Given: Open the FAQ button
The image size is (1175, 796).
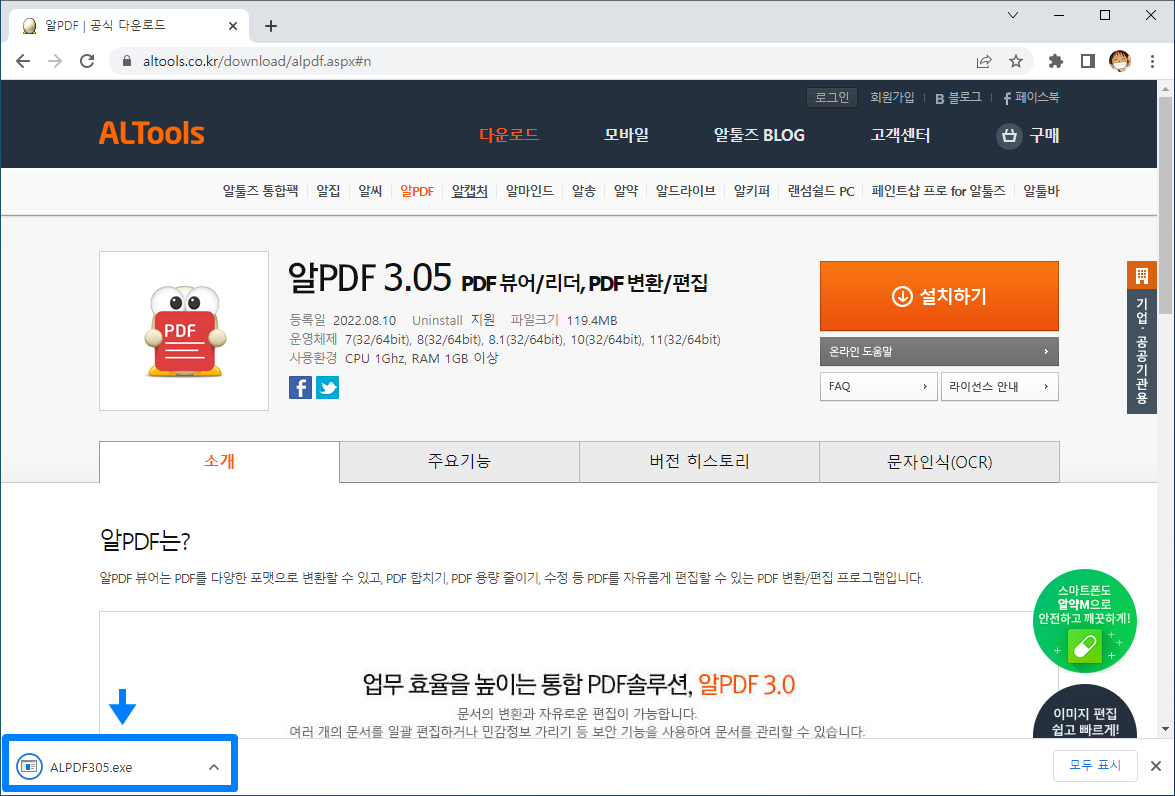Looking at the screenshot, I should click(878, 387).
